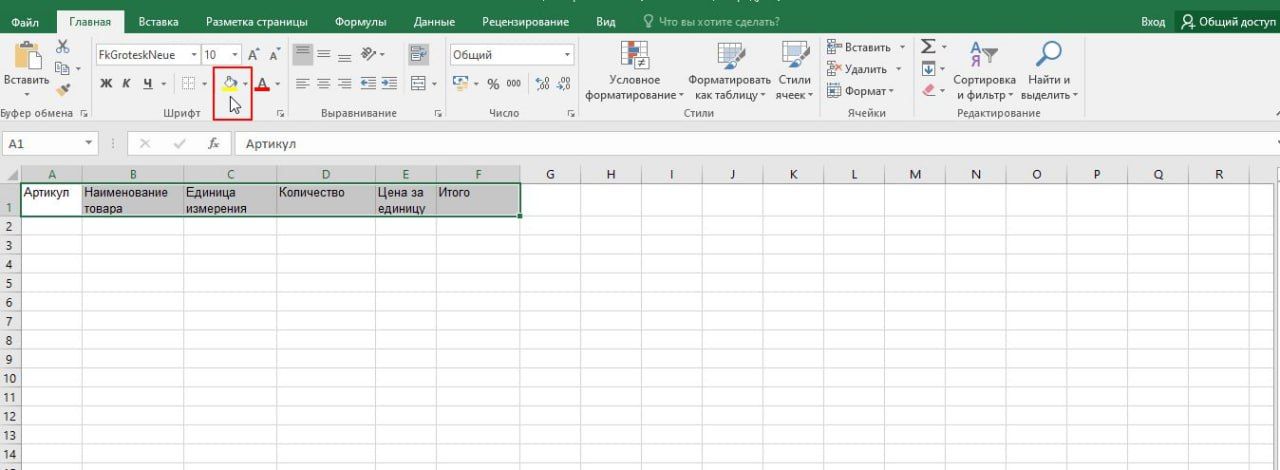The height and width of the screenshot is (470, 1280).
Task: Click the Clear eraser icon
Action: [x=928, y=90]
